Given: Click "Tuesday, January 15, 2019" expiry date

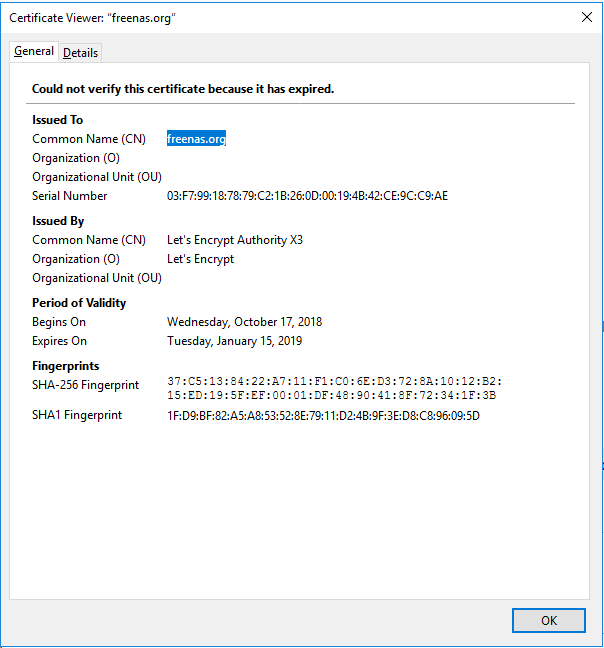Looking at the screenshot, I should click(x=234, y=341).
